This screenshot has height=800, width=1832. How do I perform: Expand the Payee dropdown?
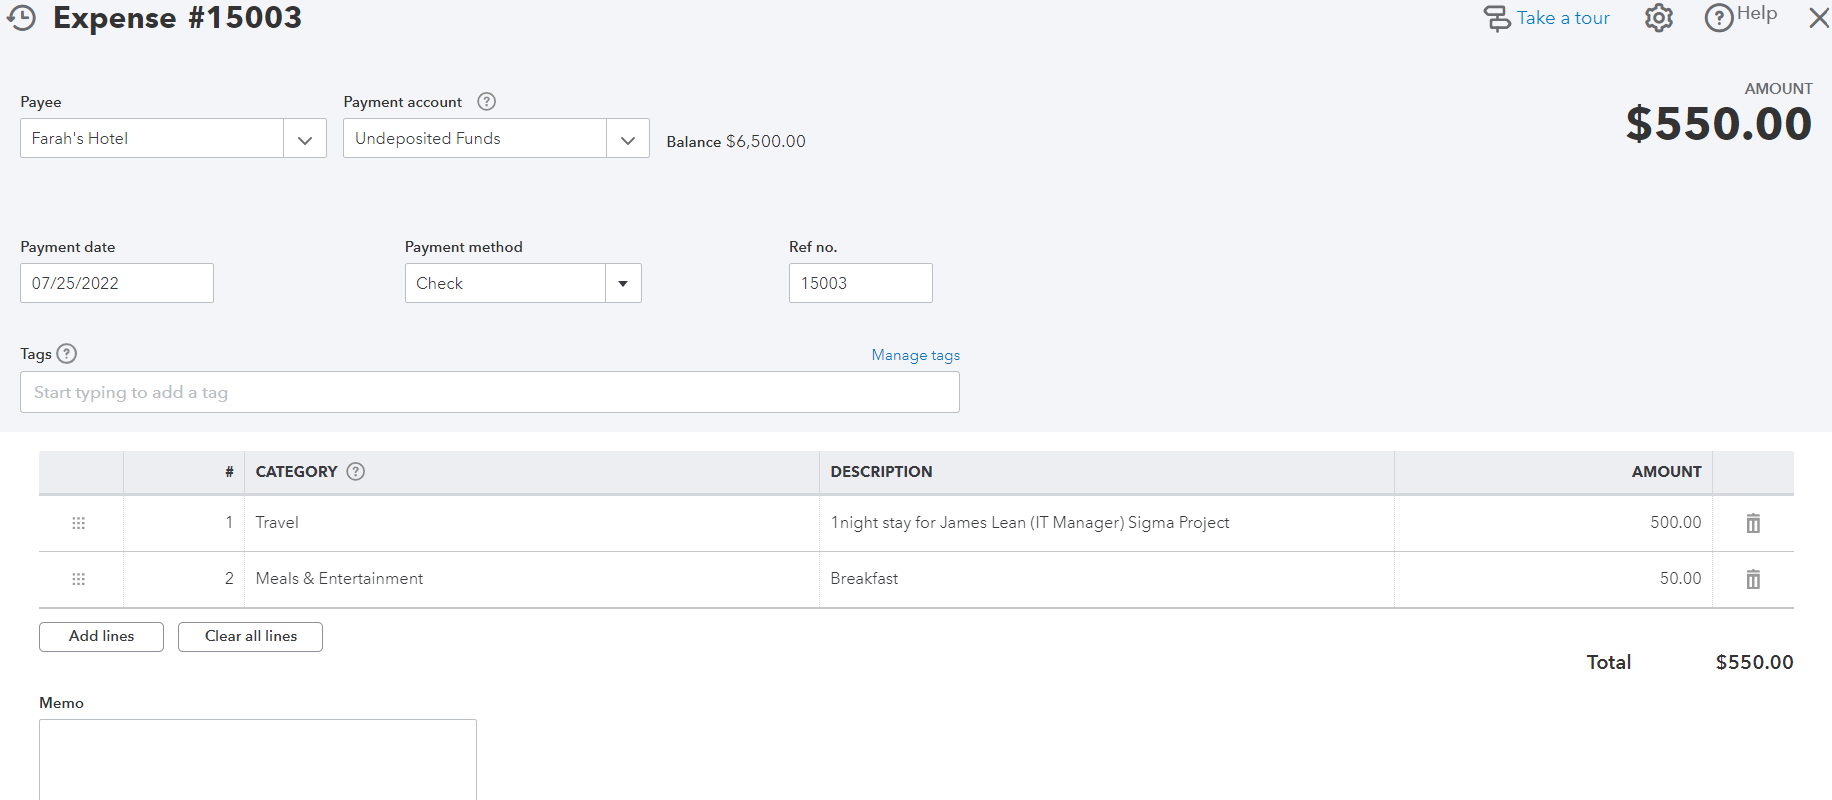[x=305, y=140]
